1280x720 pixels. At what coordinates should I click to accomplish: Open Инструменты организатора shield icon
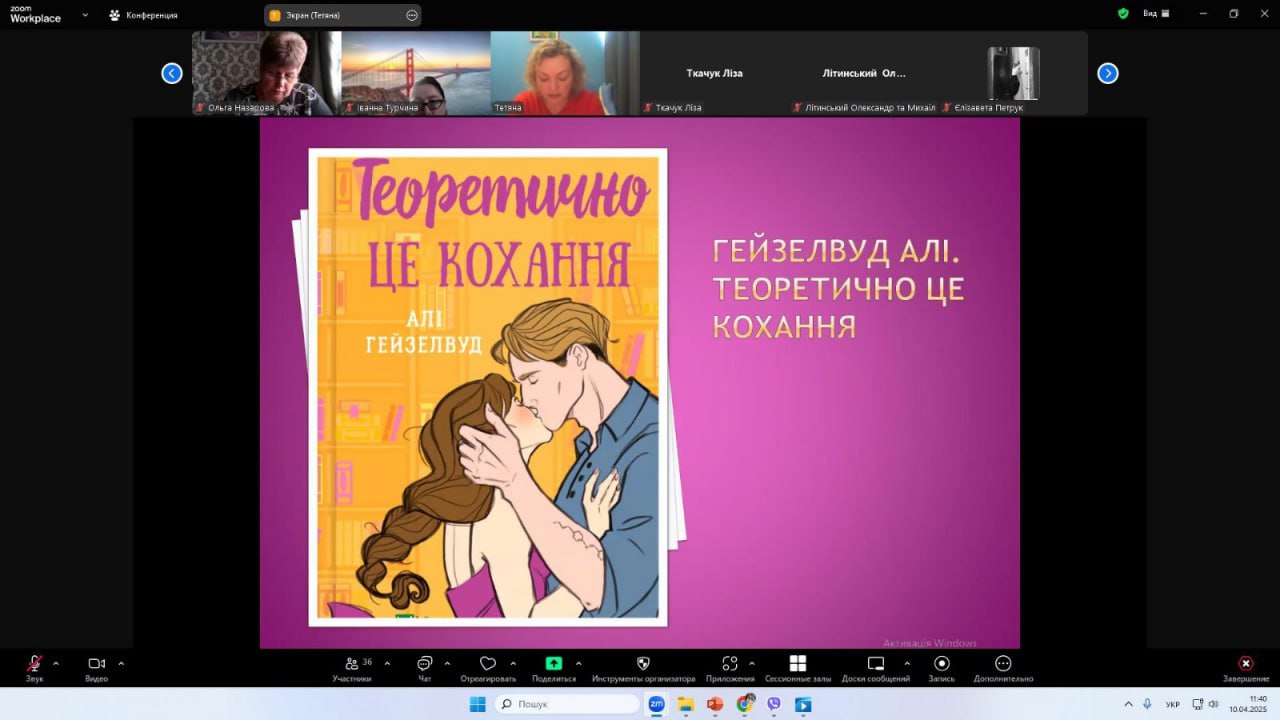pos(643,663)
